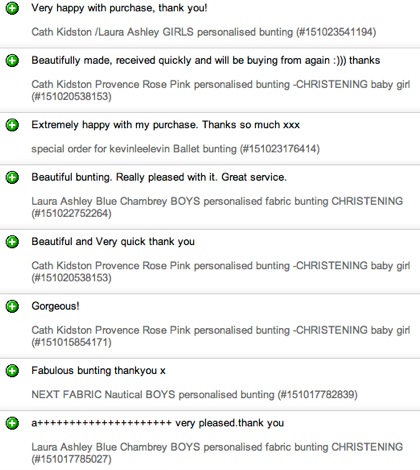Image resolution: width=420 pixels, height=470 pixels.
Task: Click 'Extremely happy with my purchase' comment
Action: pos(165,125)
